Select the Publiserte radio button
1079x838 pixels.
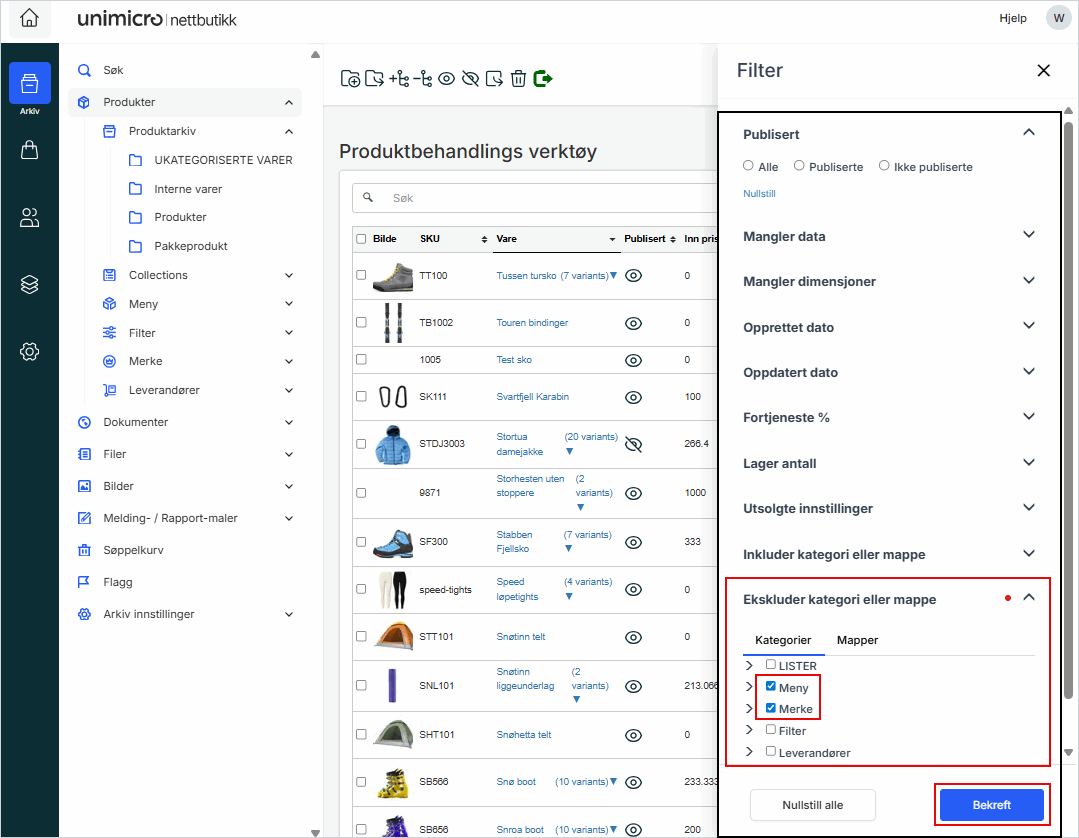pyautogui.click(x=799, y=166)
